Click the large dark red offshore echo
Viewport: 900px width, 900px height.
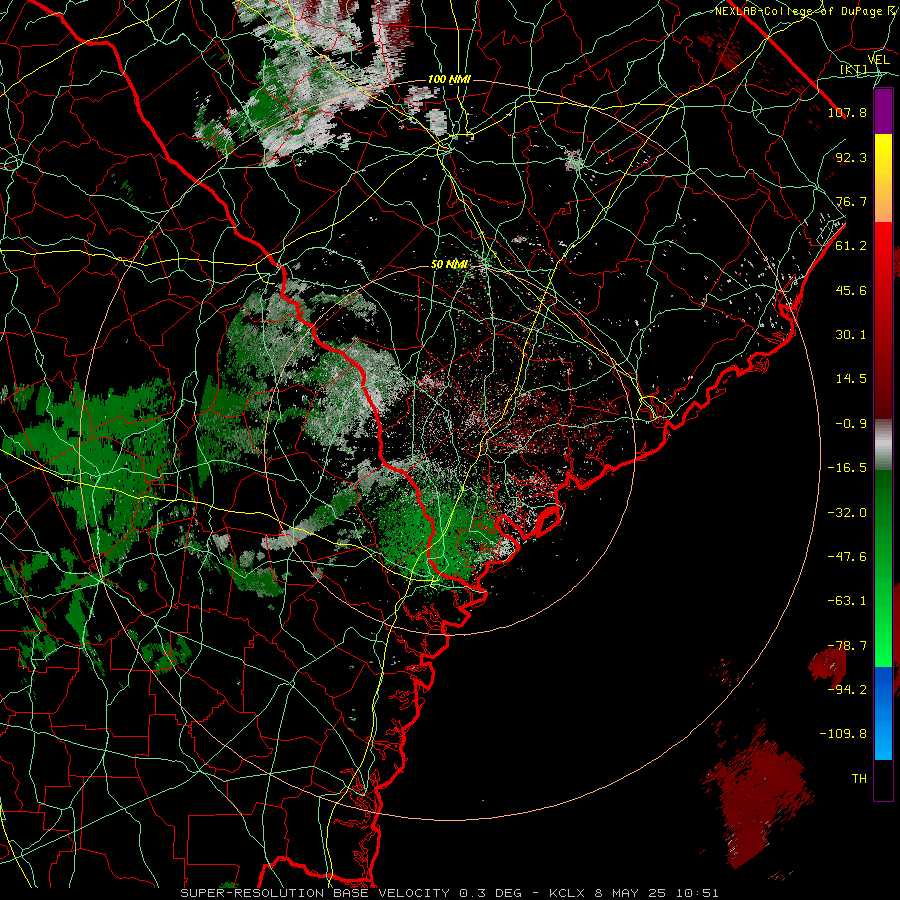pos(761,798)
